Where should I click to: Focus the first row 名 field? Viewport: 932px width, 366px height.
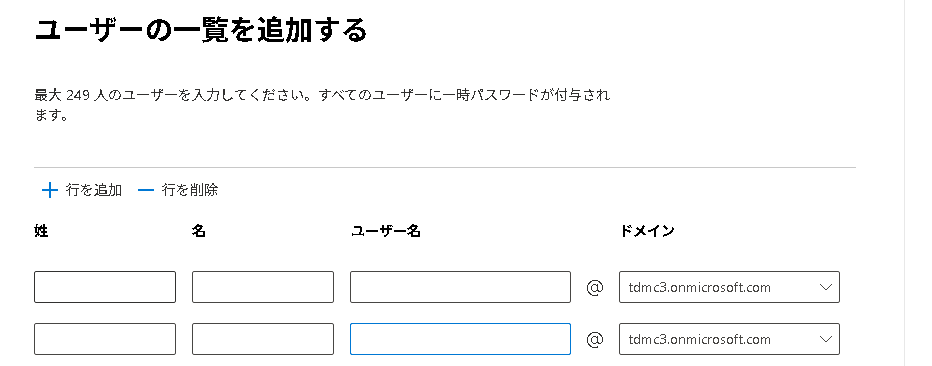pos(263,287)
